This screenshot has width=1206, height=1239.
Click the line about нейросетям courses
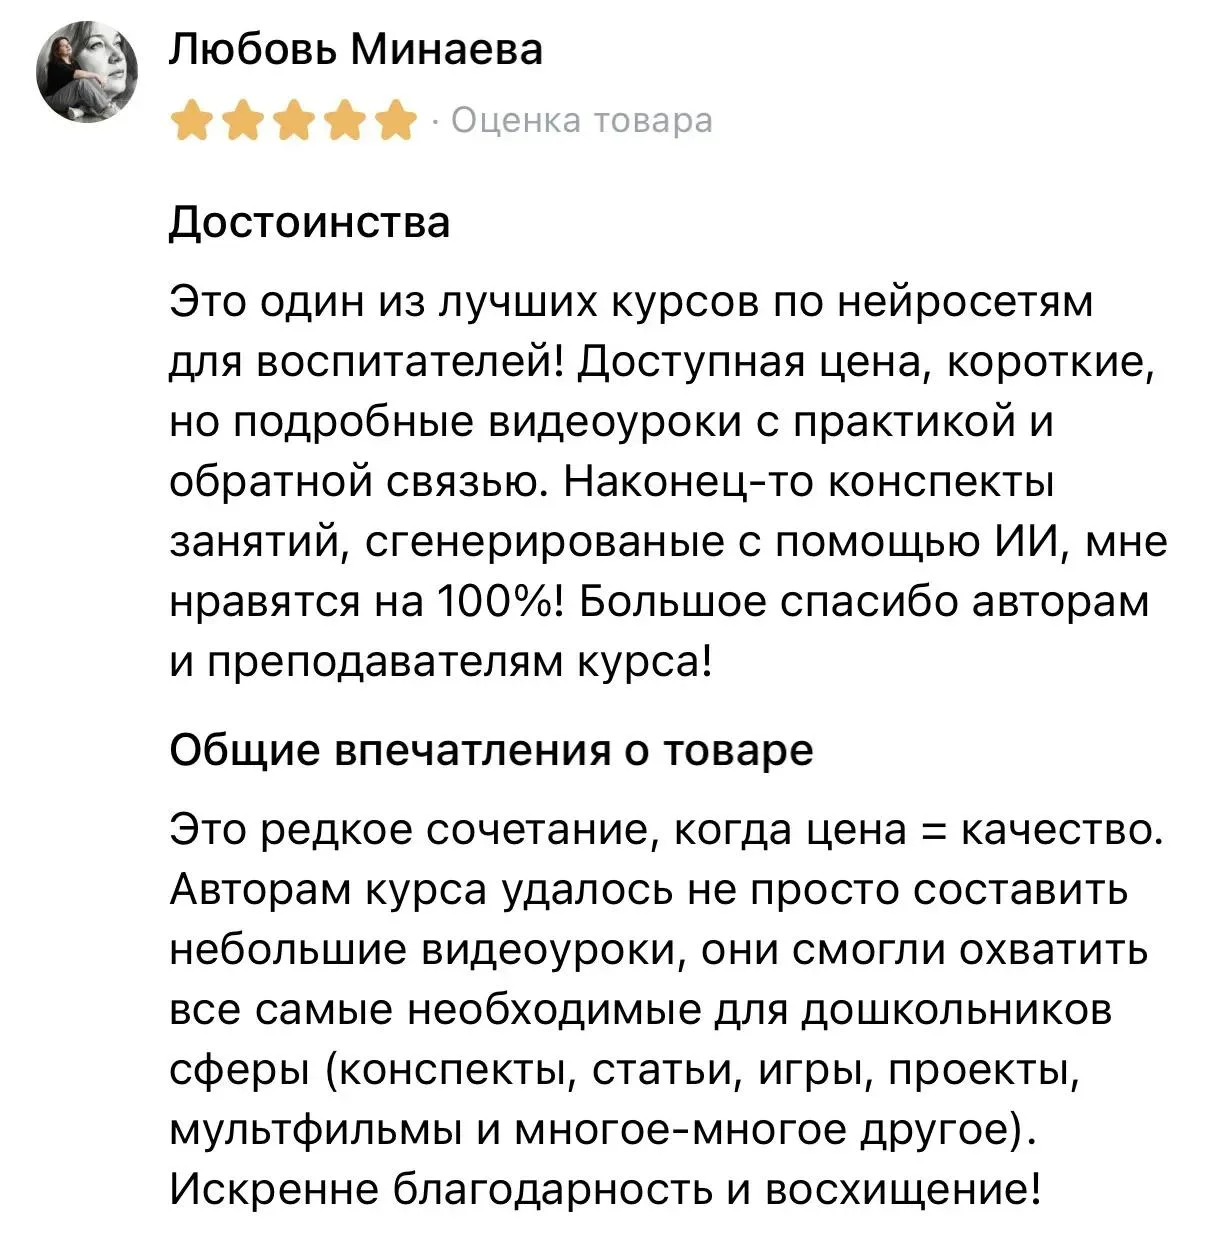(x=631, y=303)
